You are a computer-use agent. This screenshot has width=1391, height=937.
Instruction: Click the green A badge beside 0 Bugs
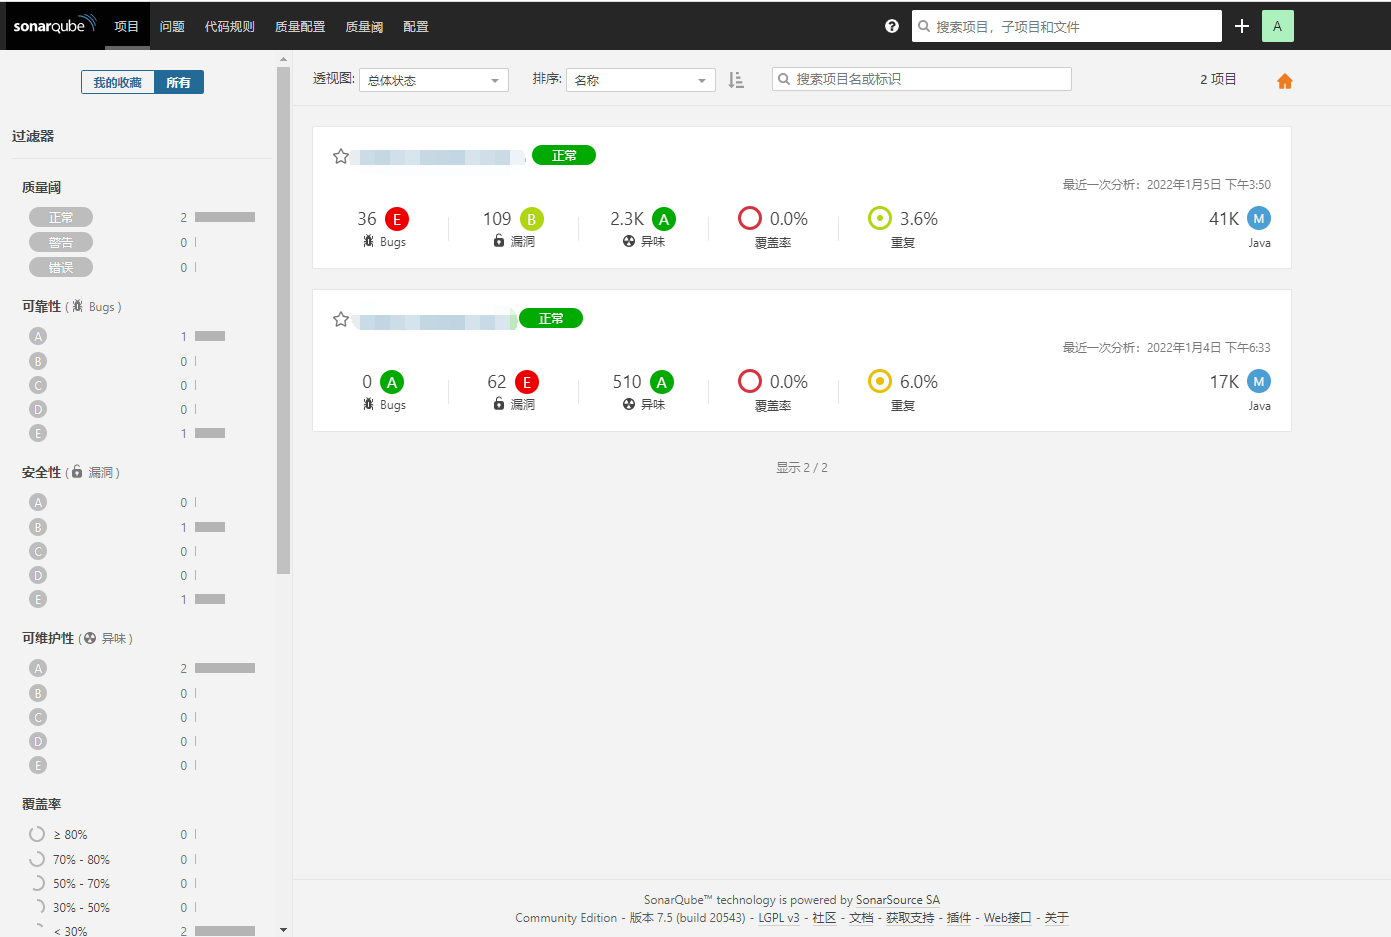tap(392, 381)
